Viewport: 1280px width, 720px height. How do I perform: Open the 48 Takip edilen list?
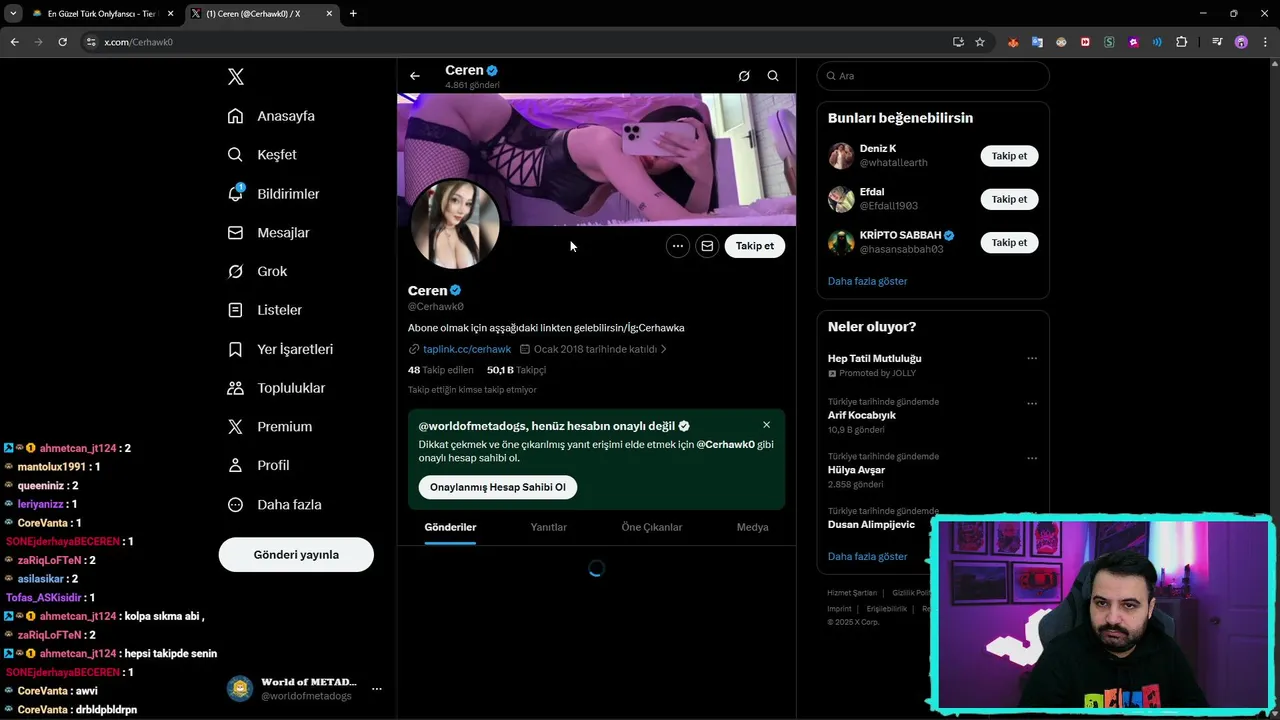(x=441, y=370)
